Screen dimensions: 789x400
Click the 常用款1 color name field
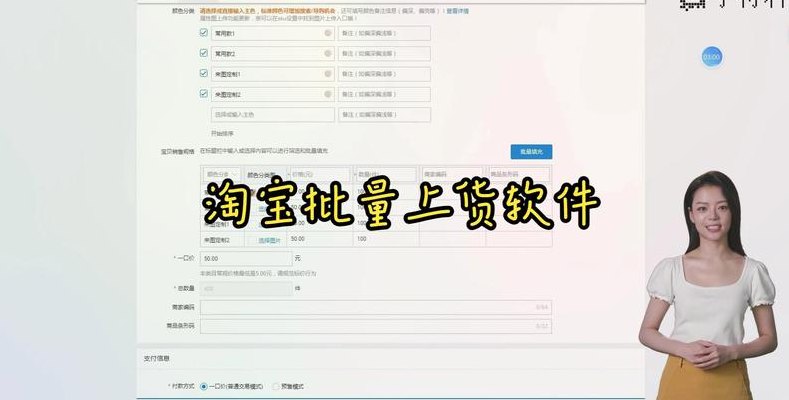[x=273, y=33]
